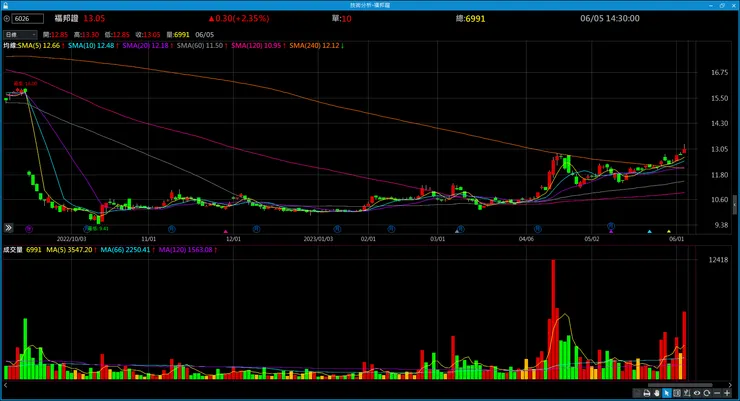Toggle the eye visibility icon
The image size is (740, 401).
click(x=697, y=393)
